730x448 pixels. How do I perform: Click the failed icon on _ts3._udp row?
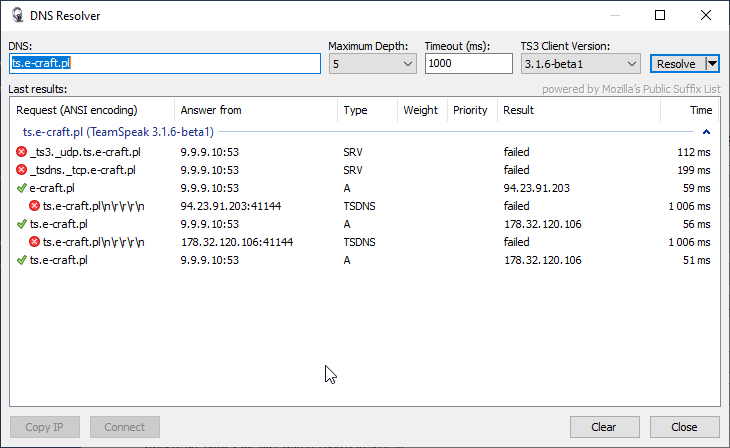(22, 152)
